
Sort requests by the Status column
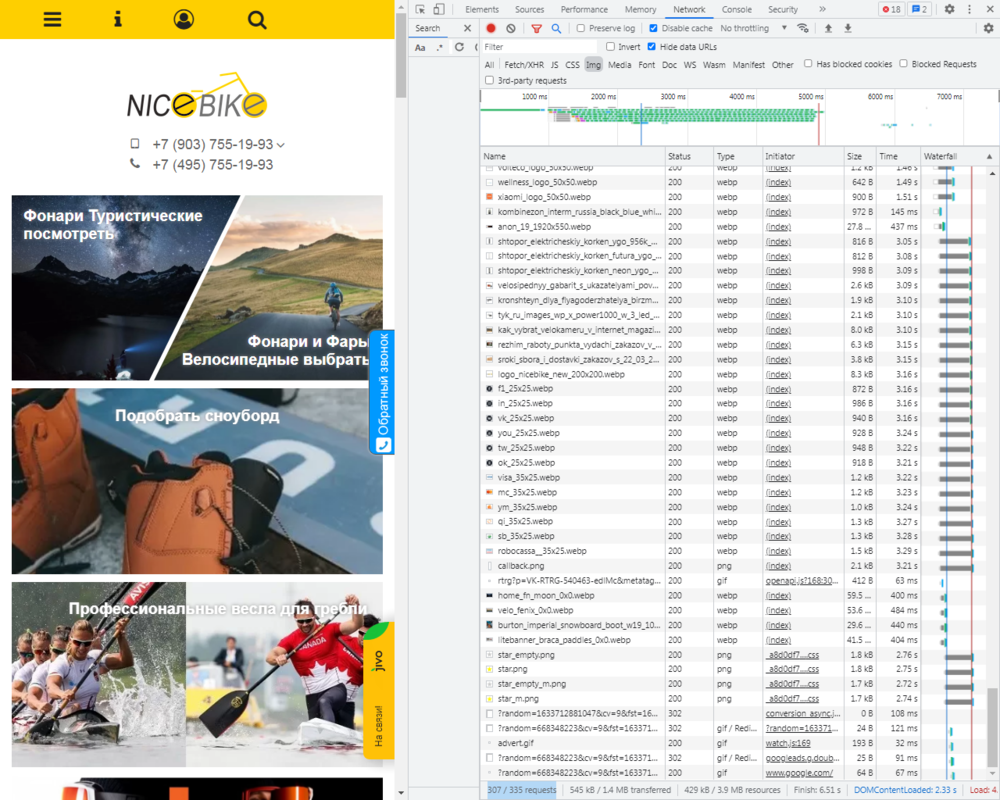click(x=689, y=156)
